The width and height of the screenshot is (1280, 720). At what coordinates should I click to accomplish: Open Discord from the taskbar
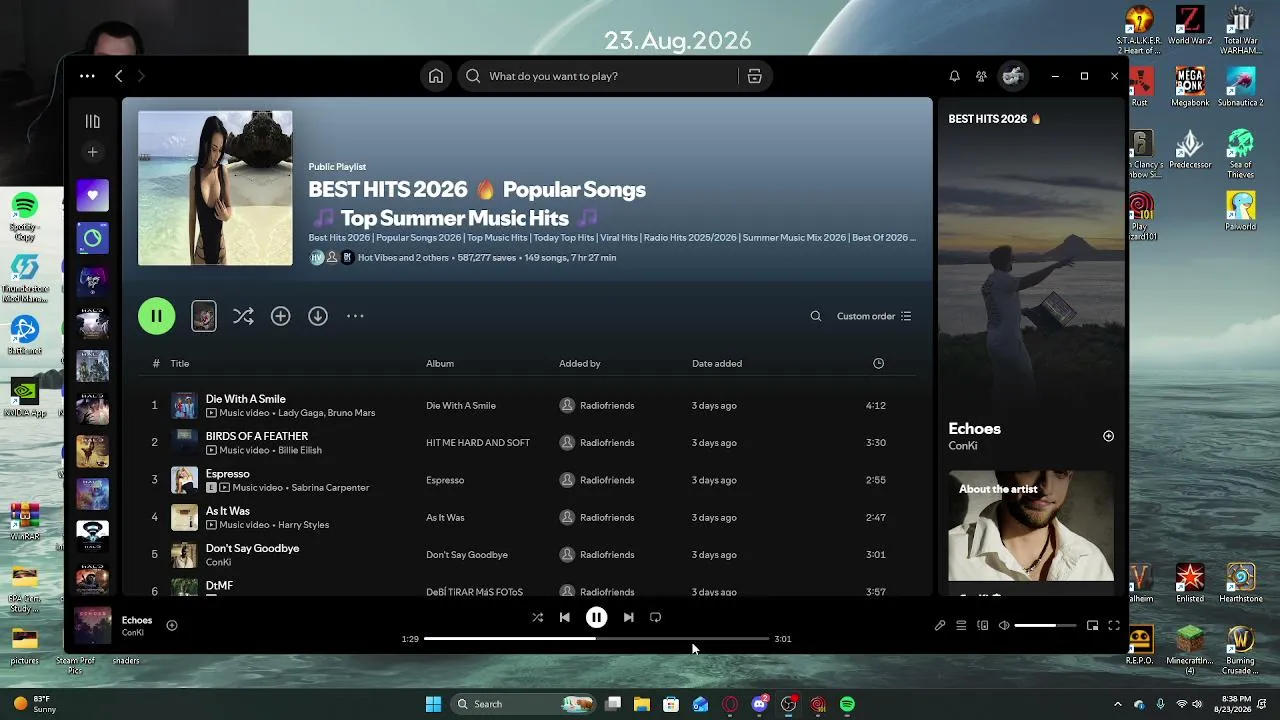760,704
